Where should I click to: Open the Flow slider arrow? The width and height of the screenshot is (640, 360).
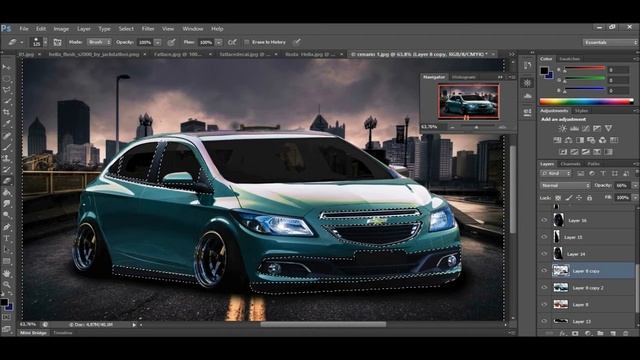(219, 42)
